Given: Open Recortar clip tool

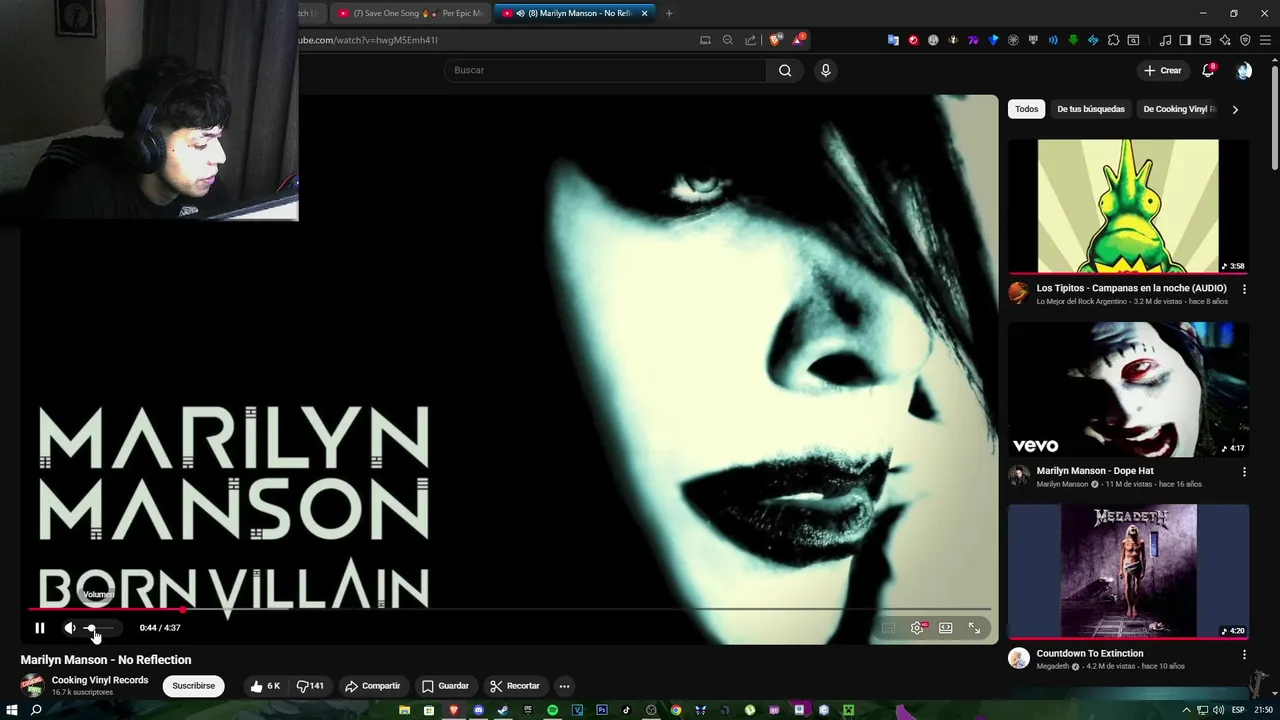Looking at the screenshot, I should 514,686.
